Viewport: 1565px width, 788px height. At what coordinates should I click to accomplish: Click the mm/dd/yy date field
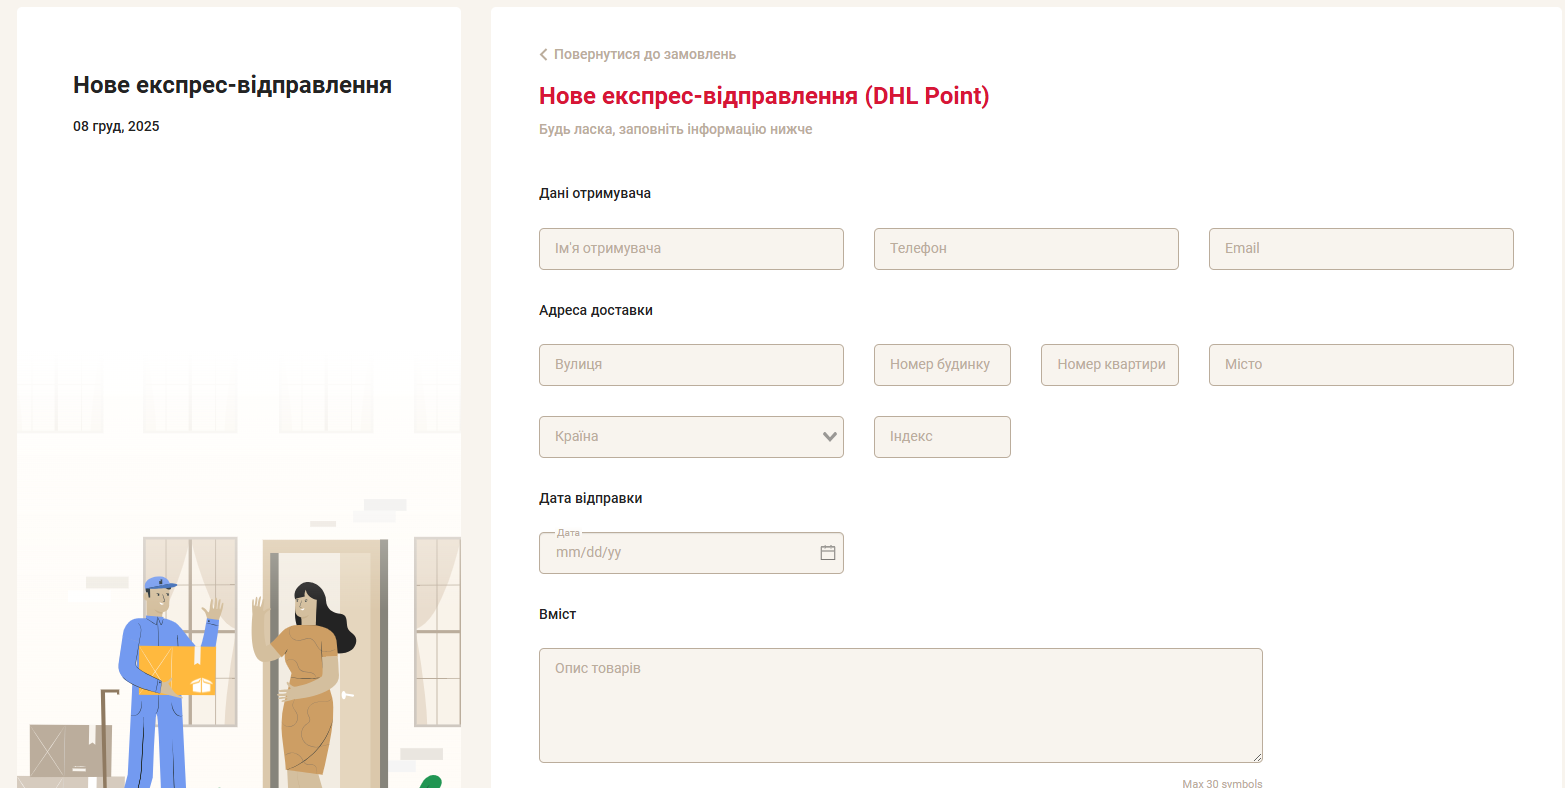point(691,553)
